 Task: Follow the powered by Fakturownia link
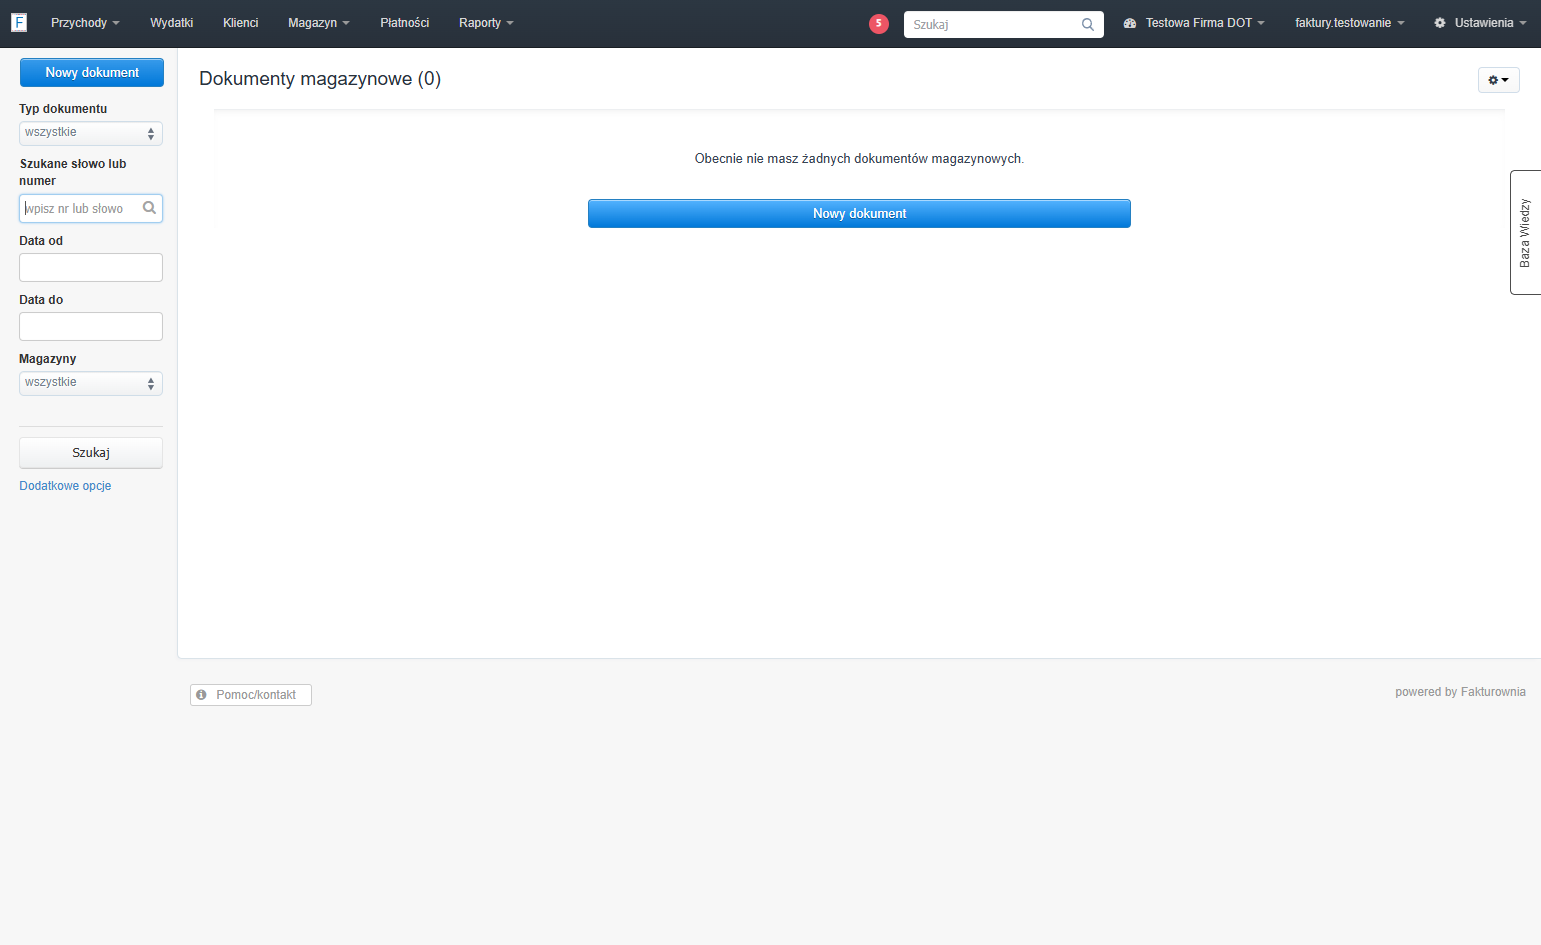click(x=1460, y=692)
